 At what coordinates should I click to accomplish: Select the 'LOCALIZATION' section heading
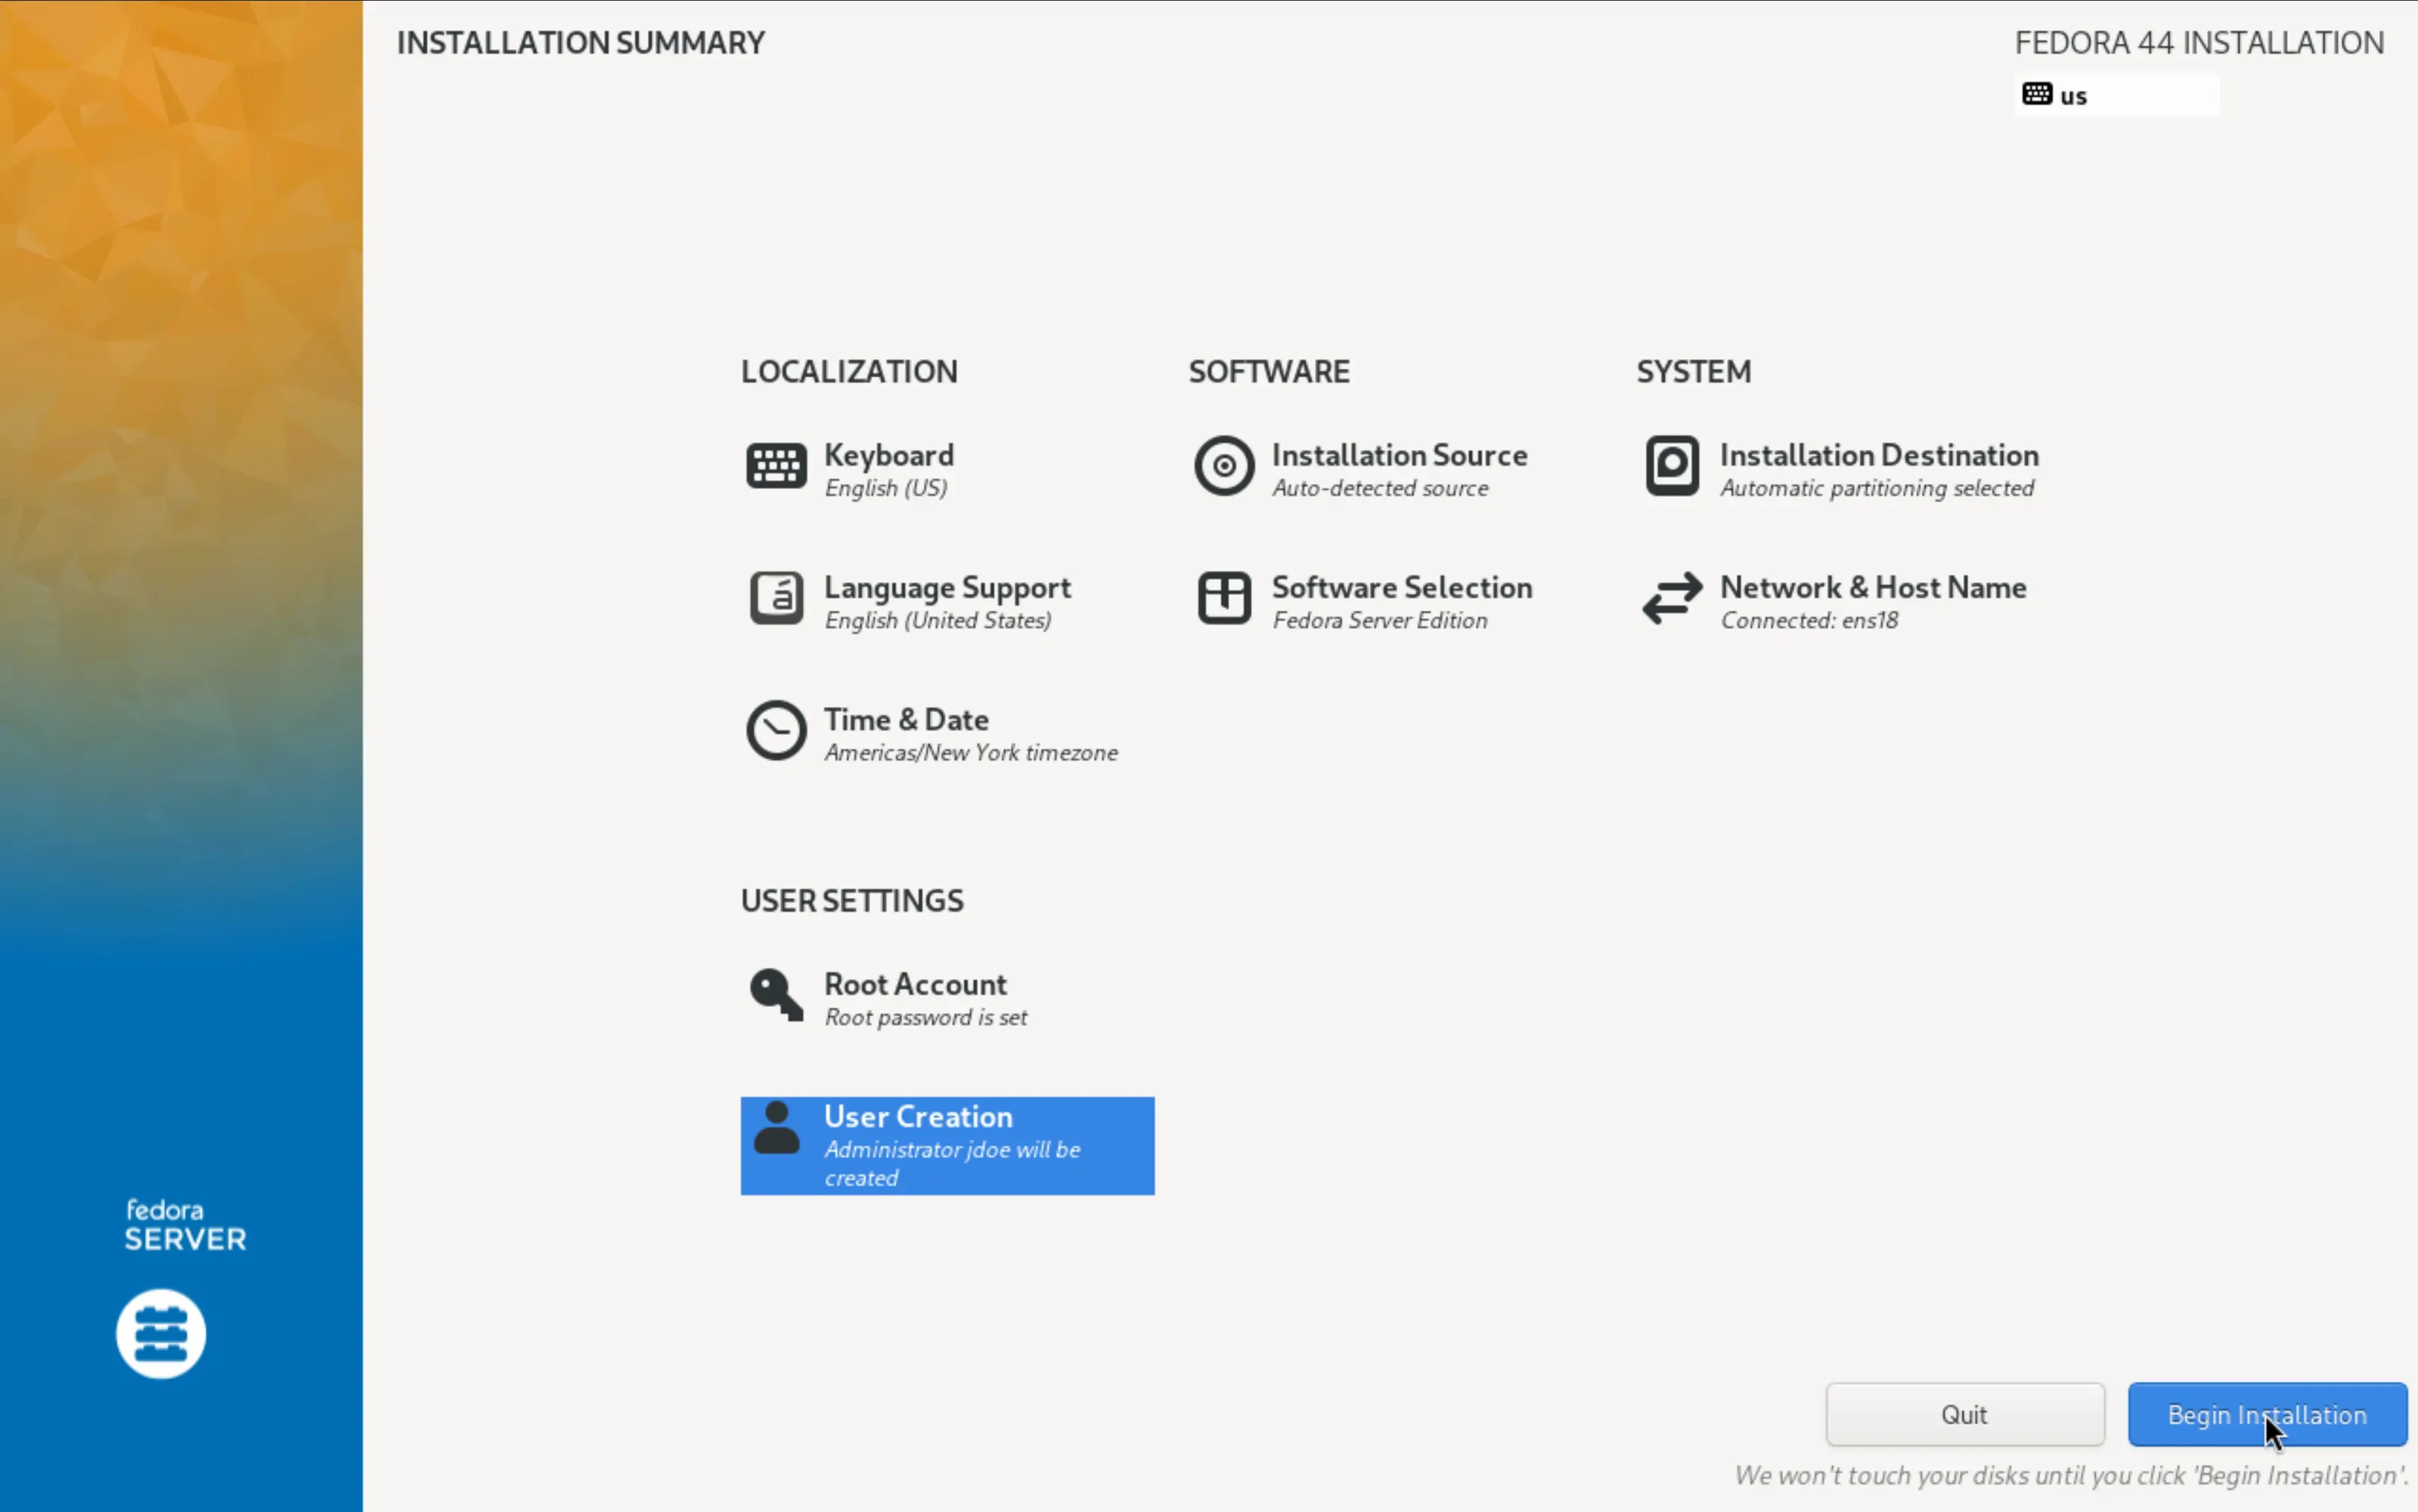(849, 372)
